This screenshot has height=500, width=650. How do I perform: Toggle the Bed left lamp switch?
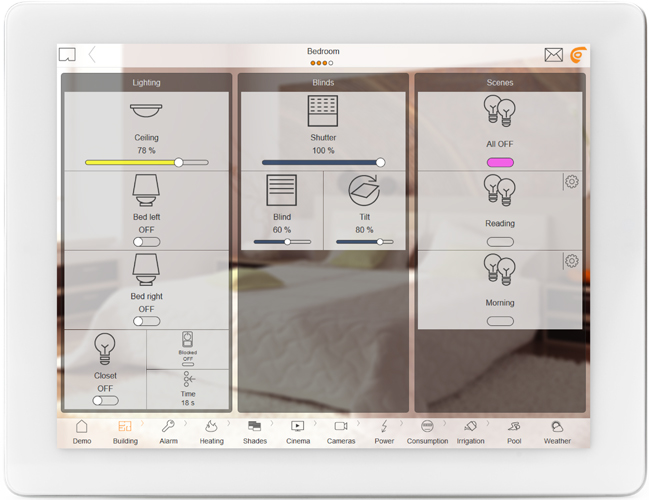pyautogui.click(x=146, y=242)
